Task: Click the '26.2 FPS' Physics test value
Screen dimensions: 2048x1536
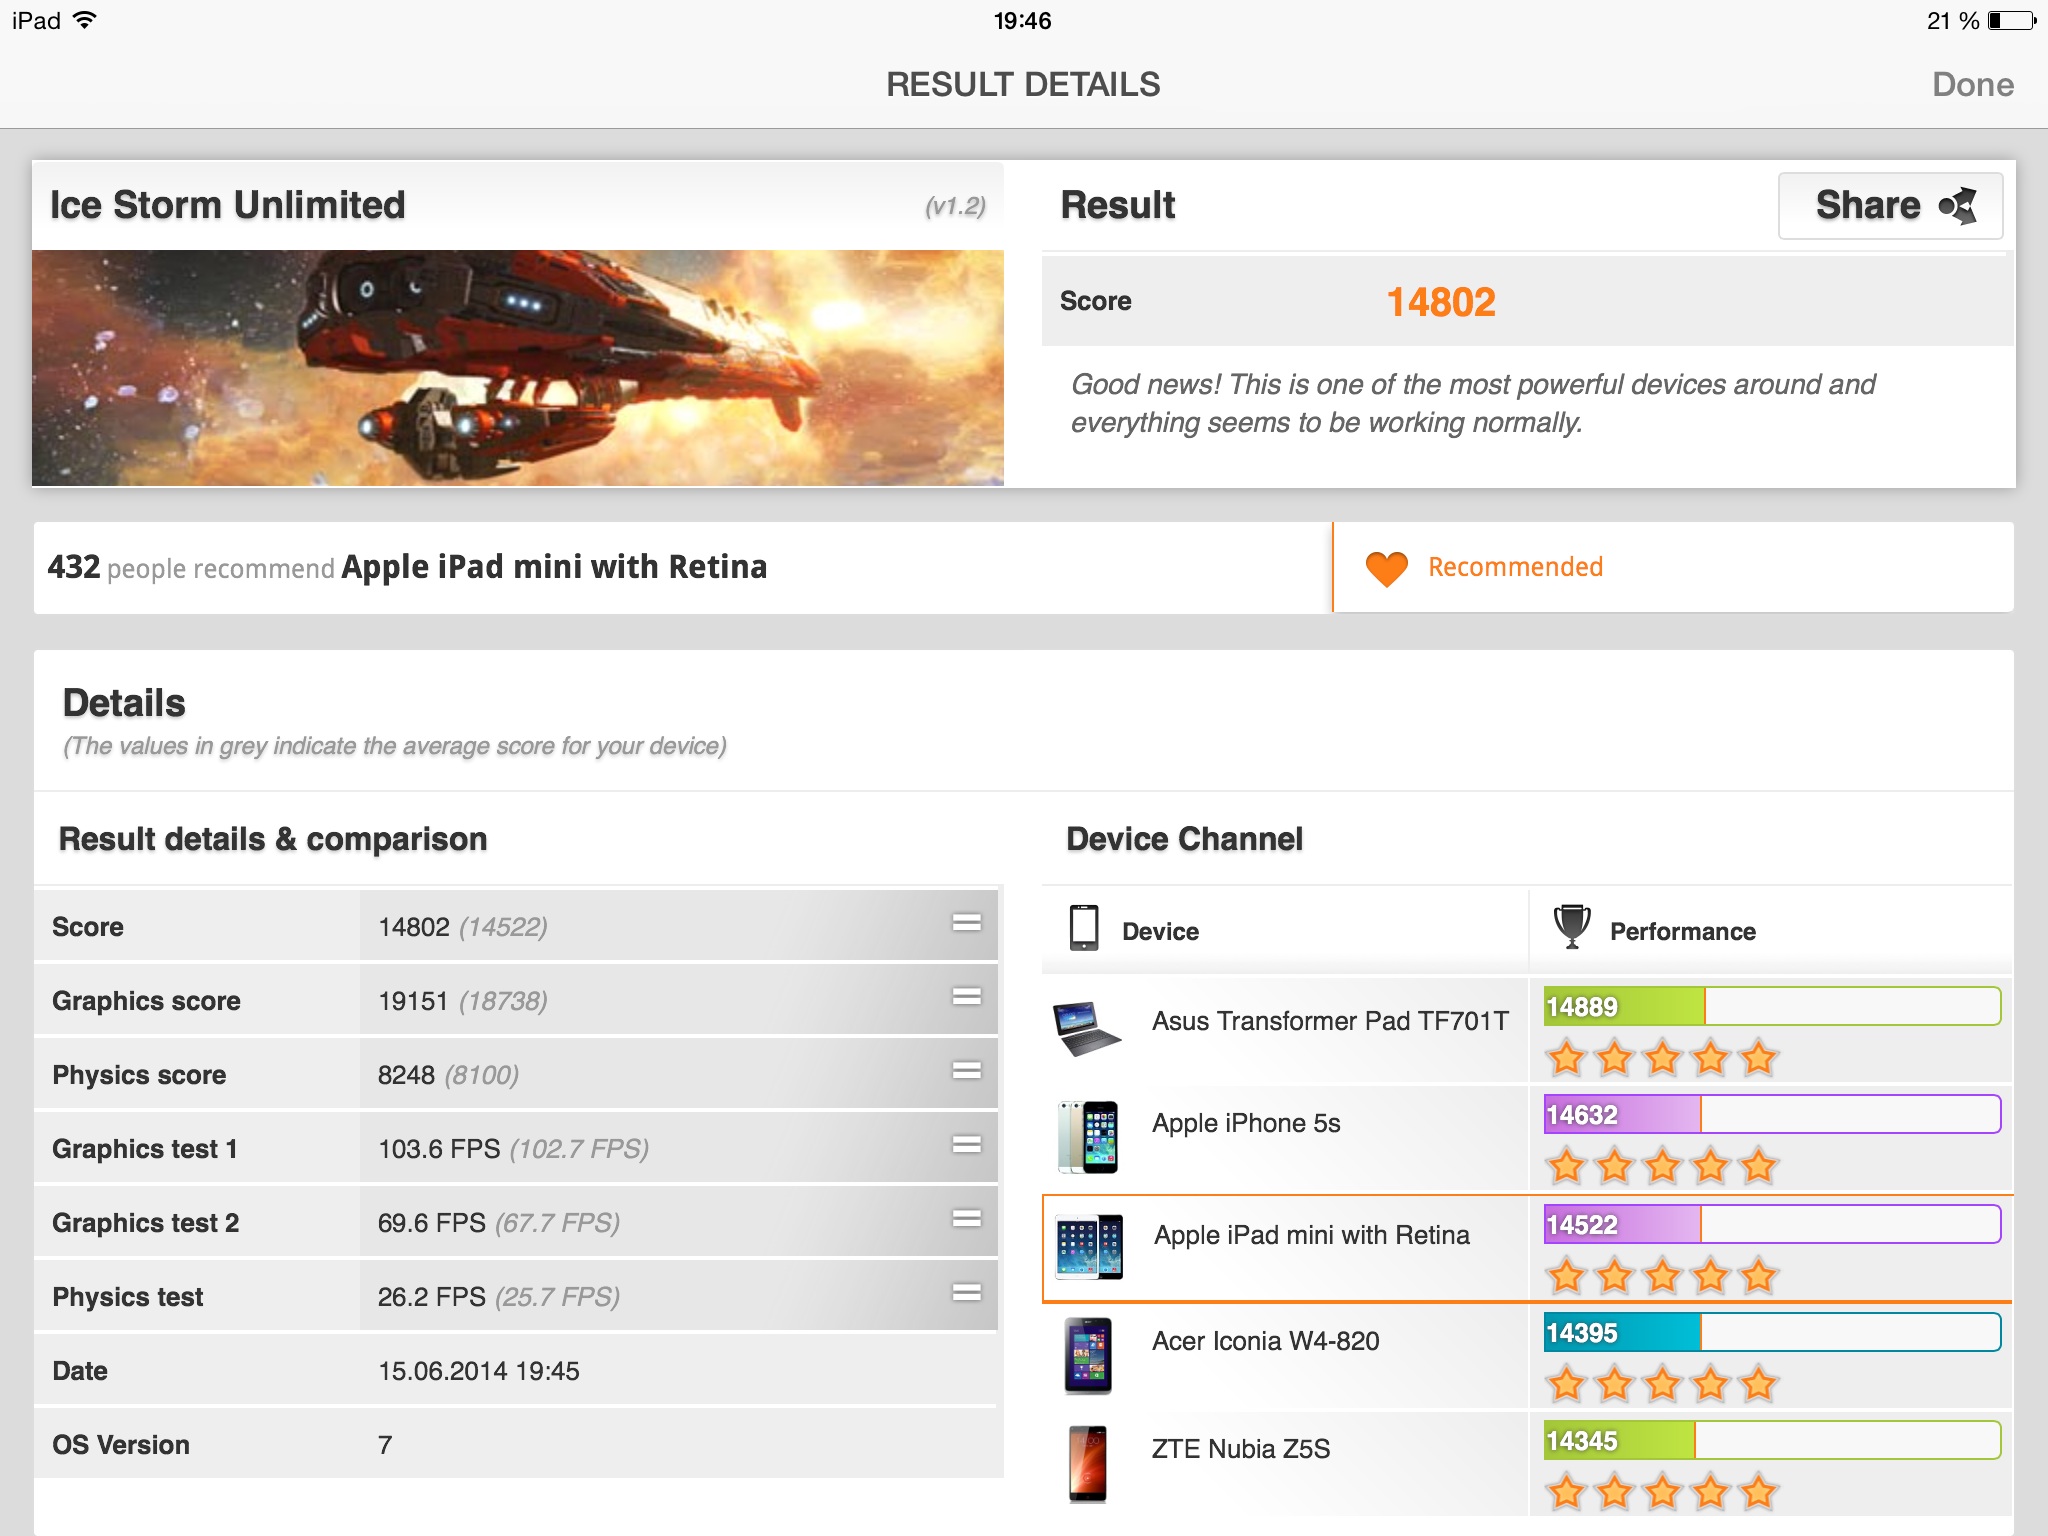Action: 432,1297
